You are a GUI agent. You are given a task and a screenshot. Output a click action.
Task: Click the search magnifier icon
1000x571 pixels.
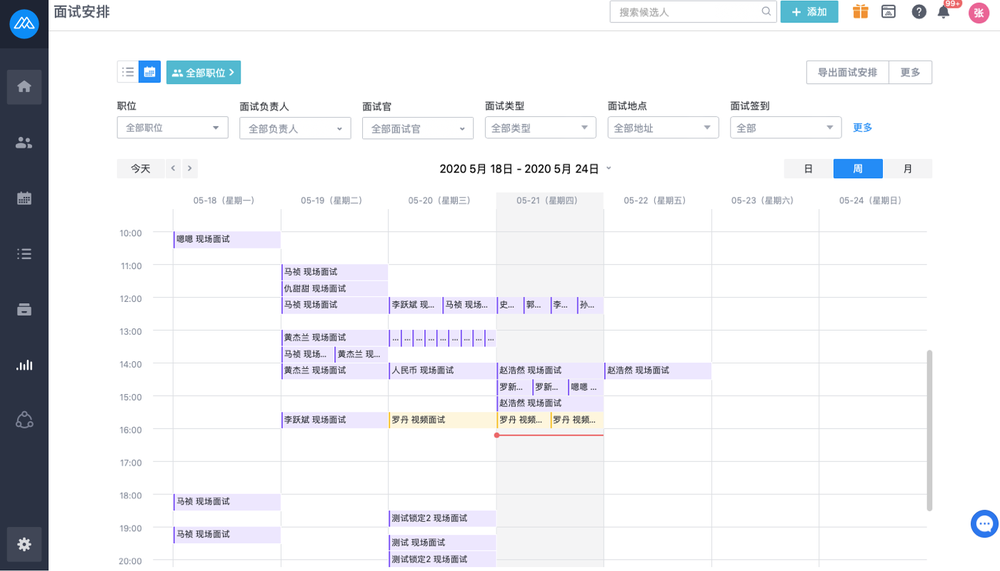pos(766,11)
